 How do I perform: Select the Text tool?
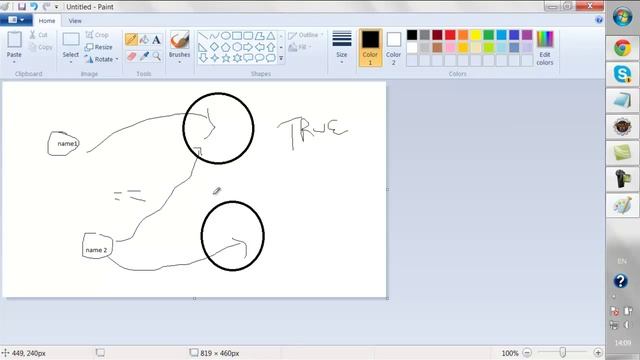(x=156, y=40)
